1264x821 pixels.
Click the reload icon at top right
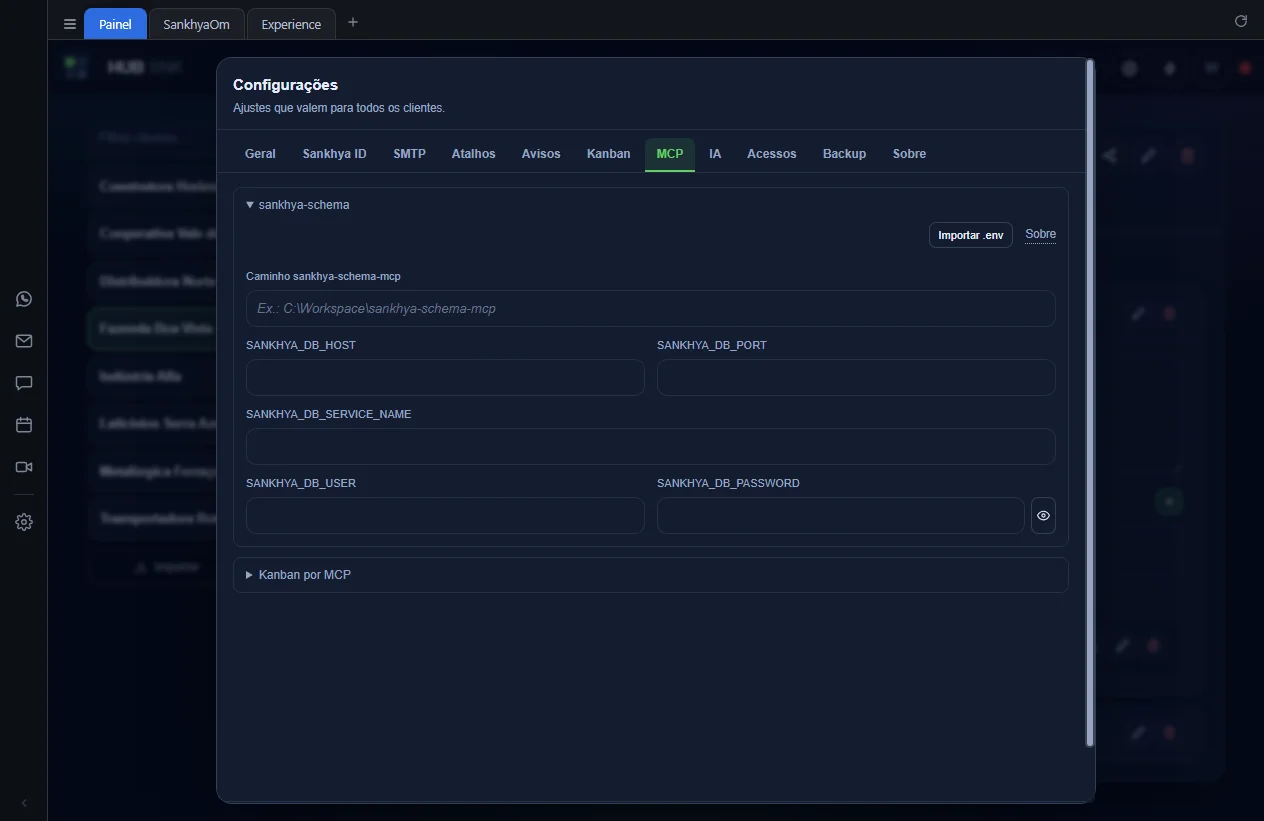coord(1241,21)
